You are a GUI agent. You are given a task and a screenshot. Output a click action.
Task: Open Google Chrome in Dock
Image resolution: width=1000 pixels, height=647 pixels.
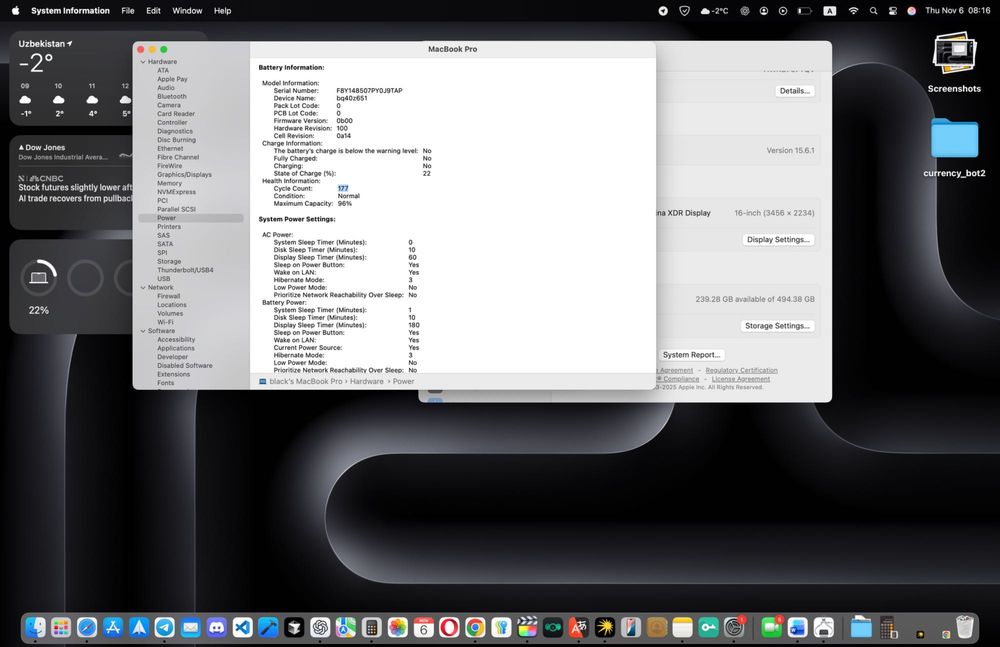click(x=474, y=628)
